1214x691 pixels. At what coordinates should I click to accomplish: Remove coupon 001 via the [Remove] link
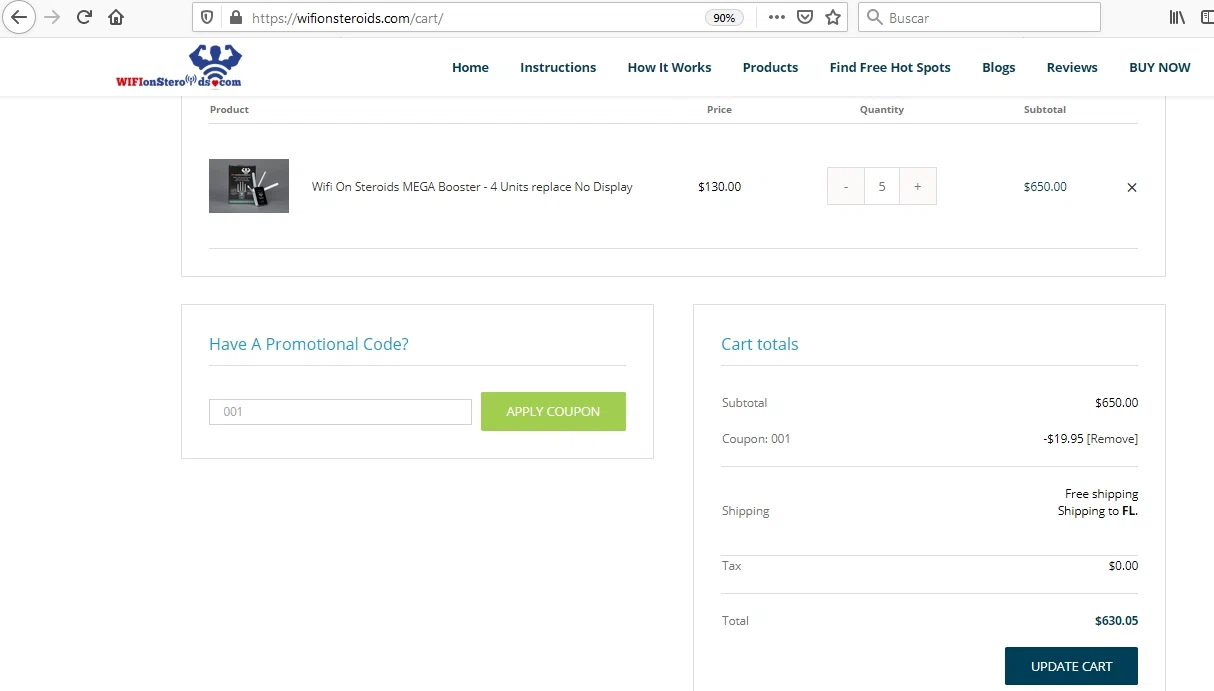pyautogui.click(x=1112, y=439)
